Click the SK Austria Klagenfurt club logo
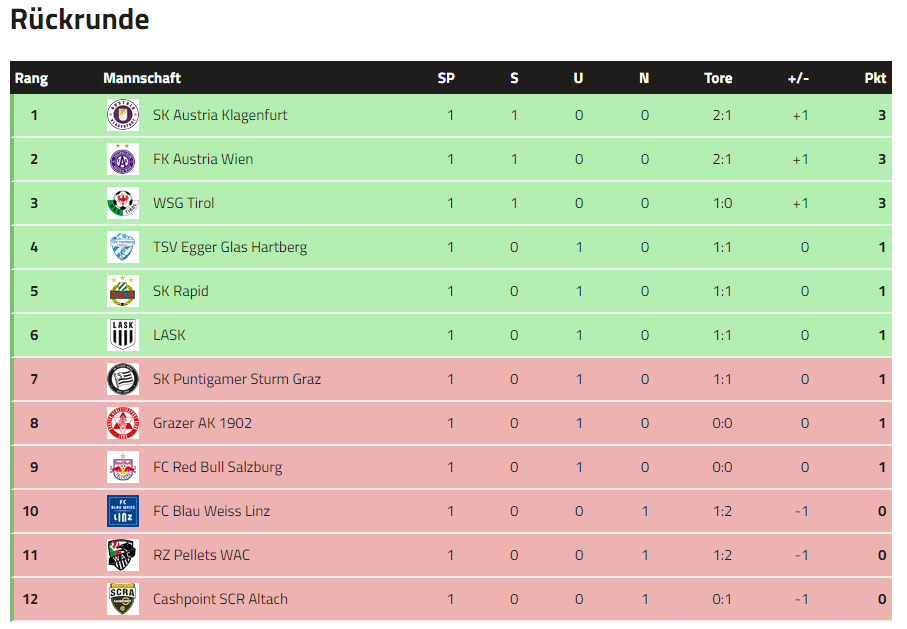 123,115
